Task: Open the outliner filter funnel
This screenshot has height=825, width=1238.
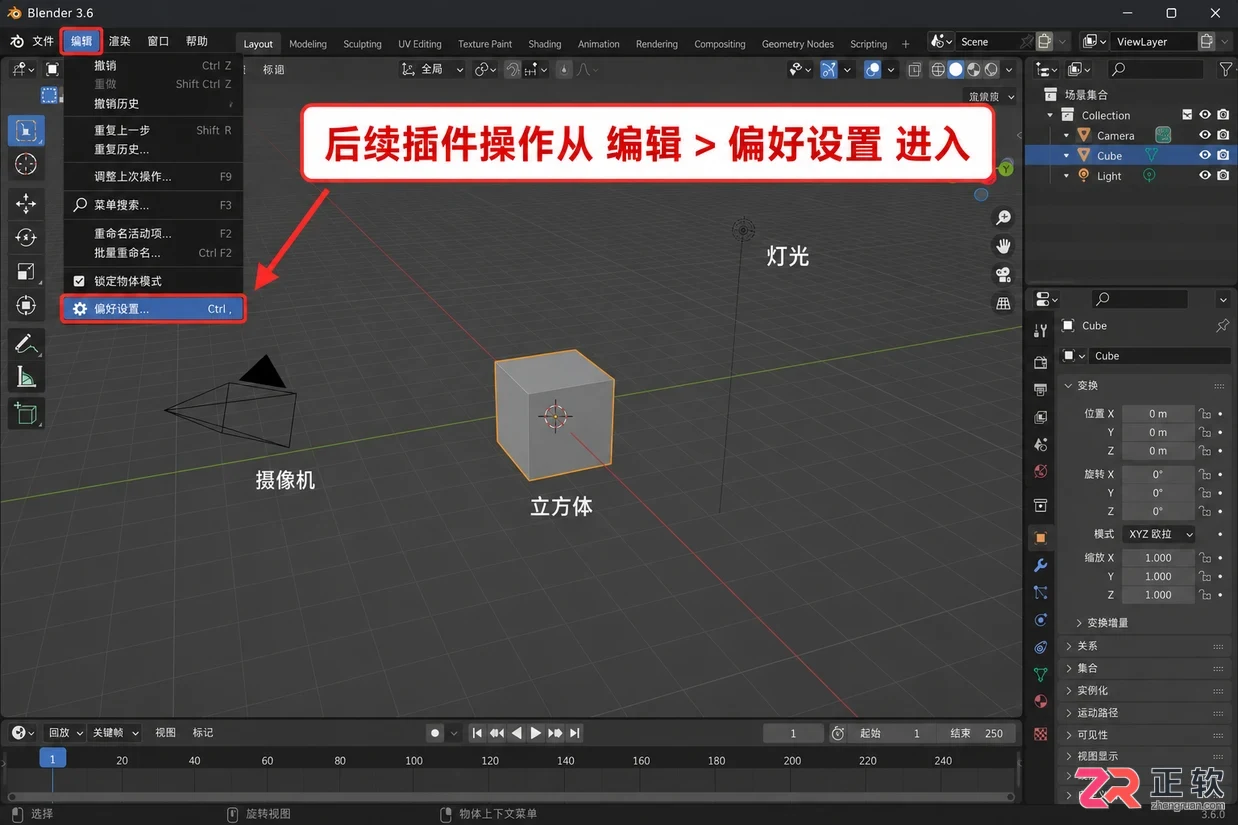Action: tap(1226, 69)
